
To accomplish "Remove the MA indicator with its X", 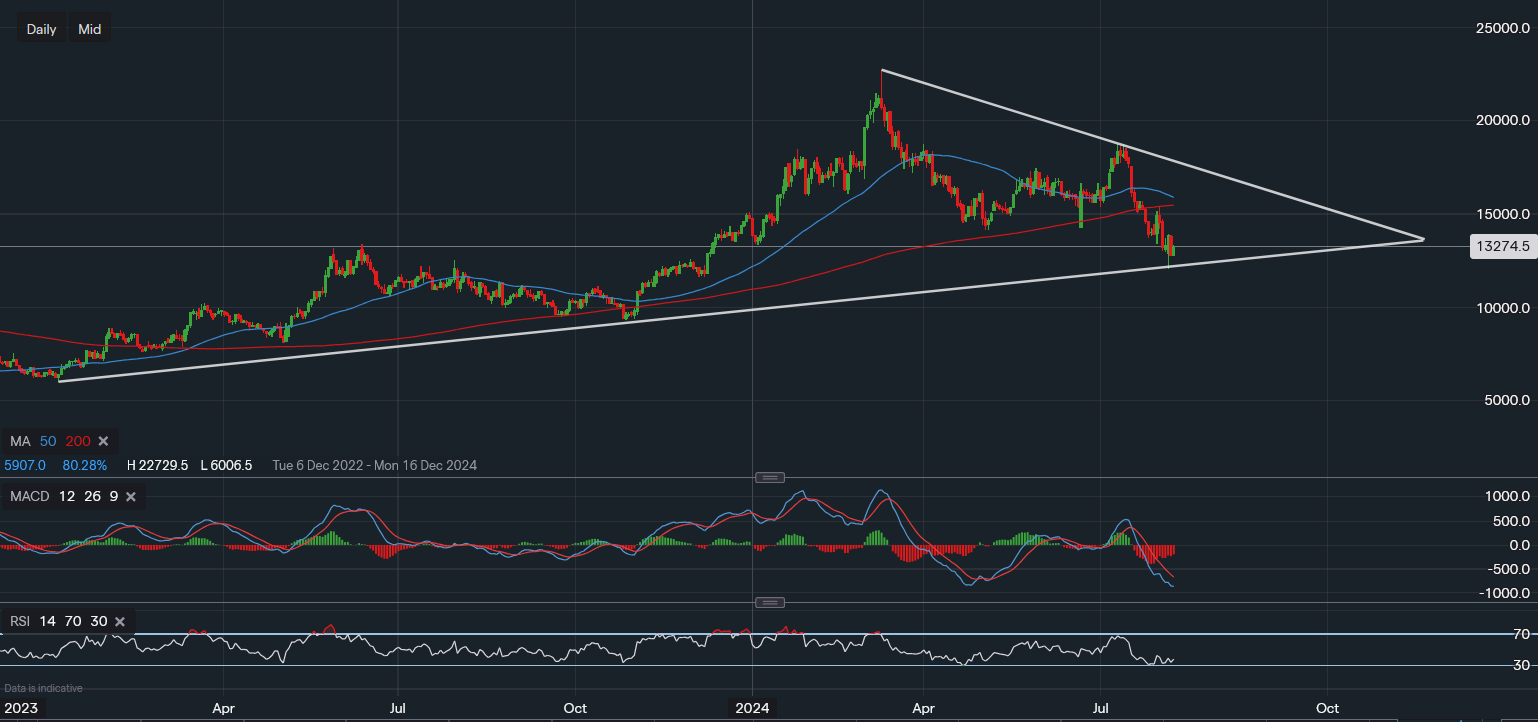I will point(103,441).
